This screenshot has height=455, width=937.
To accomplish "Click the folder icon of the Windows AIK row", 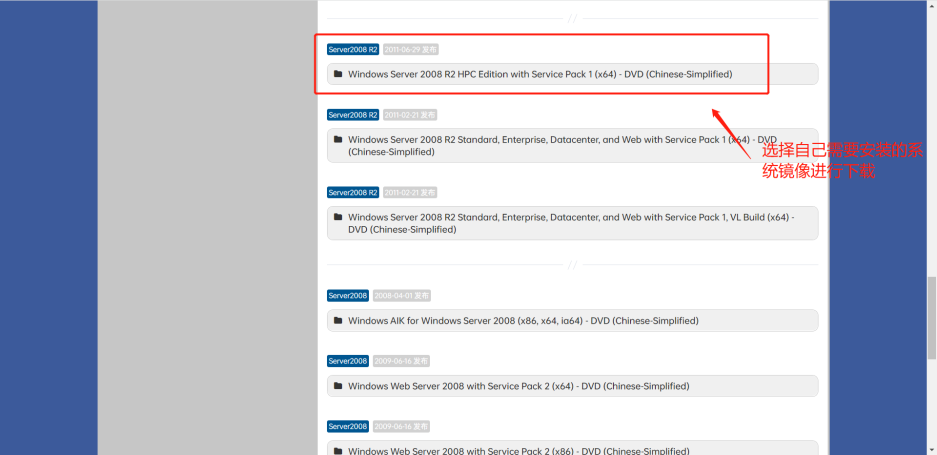I will click(338, 320).
